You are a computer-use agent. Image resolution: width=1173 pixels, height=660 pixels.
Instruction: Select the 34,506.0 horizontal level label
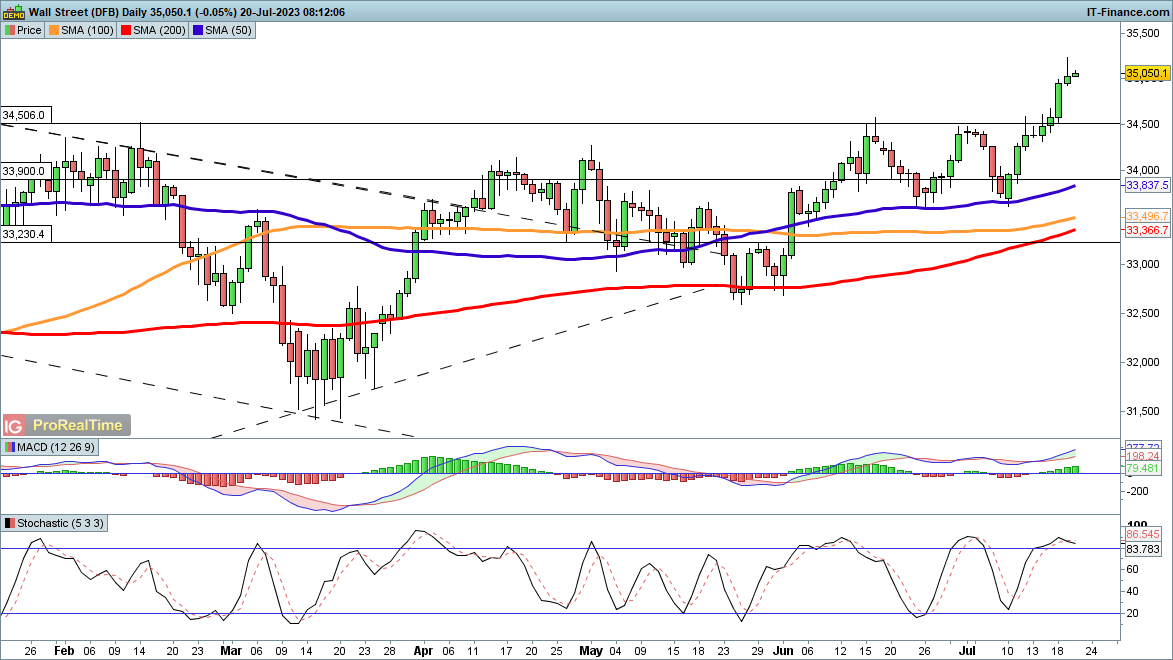click(x=24, y=116)
